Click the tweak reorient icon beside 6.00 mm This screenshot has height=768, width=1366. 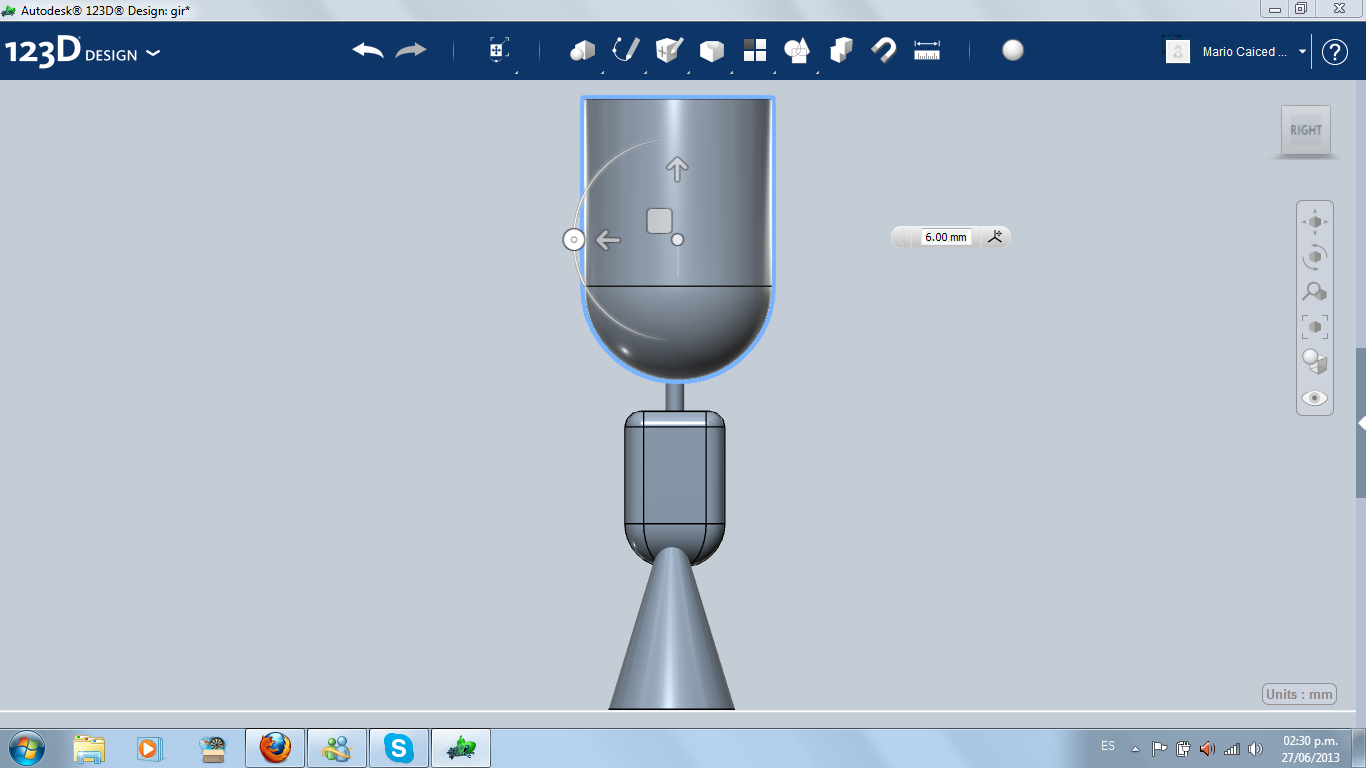(995, 237)
